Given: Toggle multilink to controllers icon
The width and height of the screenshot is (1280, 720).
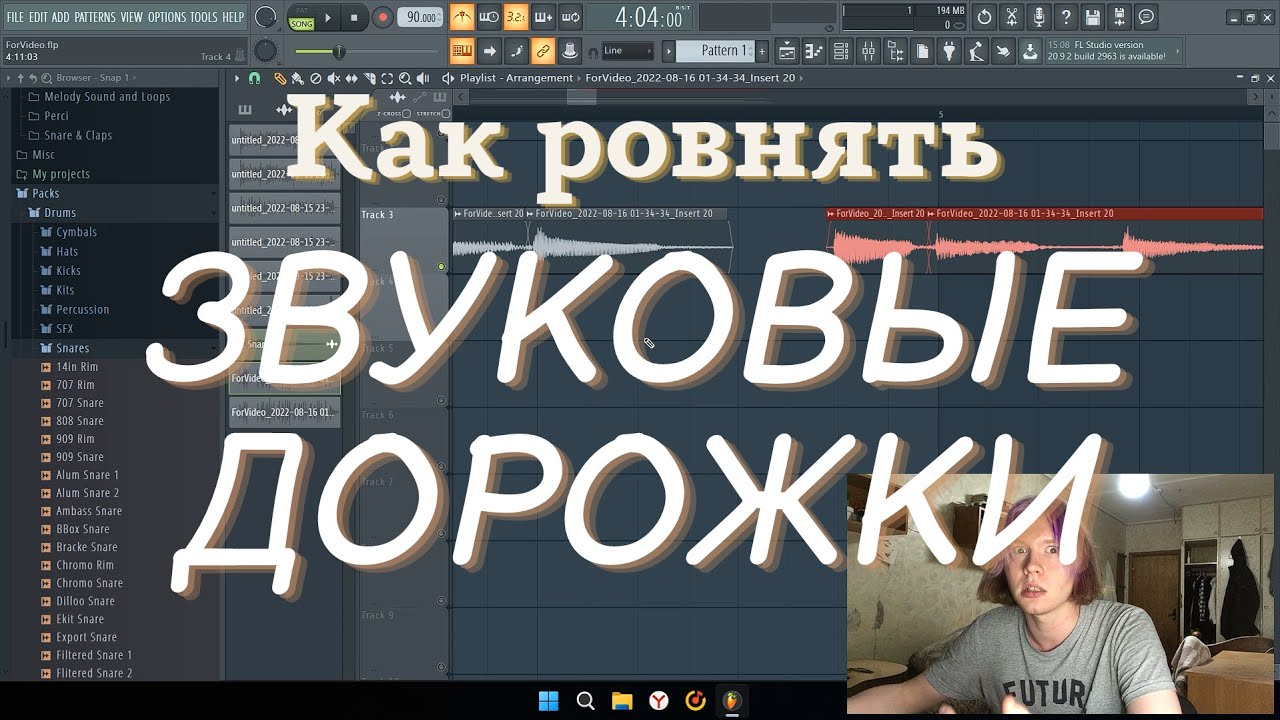Looking at the screenshot, I should 543,50.
